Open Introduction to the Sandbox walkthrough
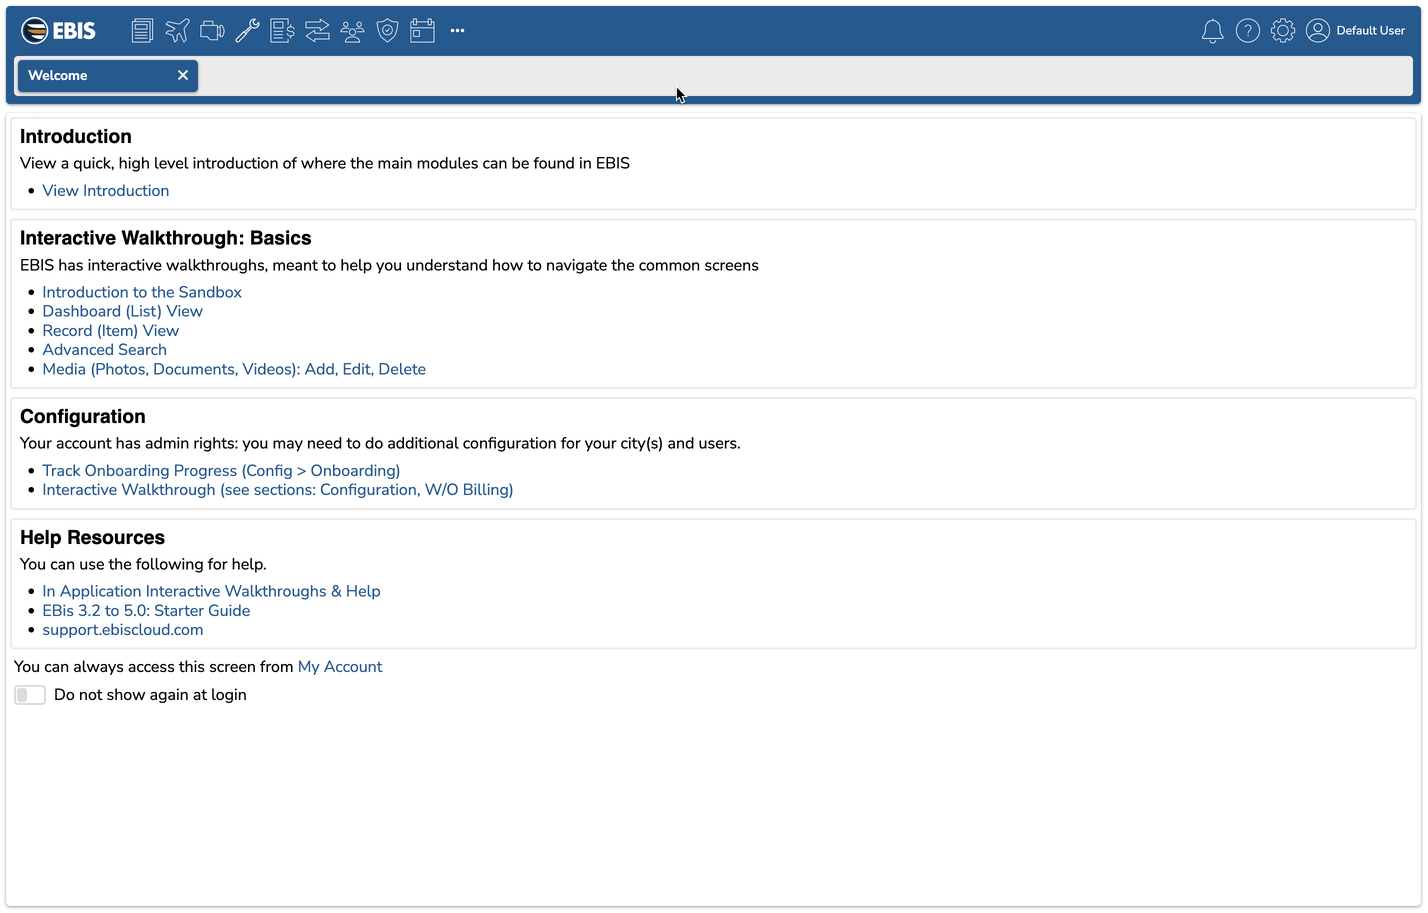The width and height of the screenshot is (1428, 913). 142,292
